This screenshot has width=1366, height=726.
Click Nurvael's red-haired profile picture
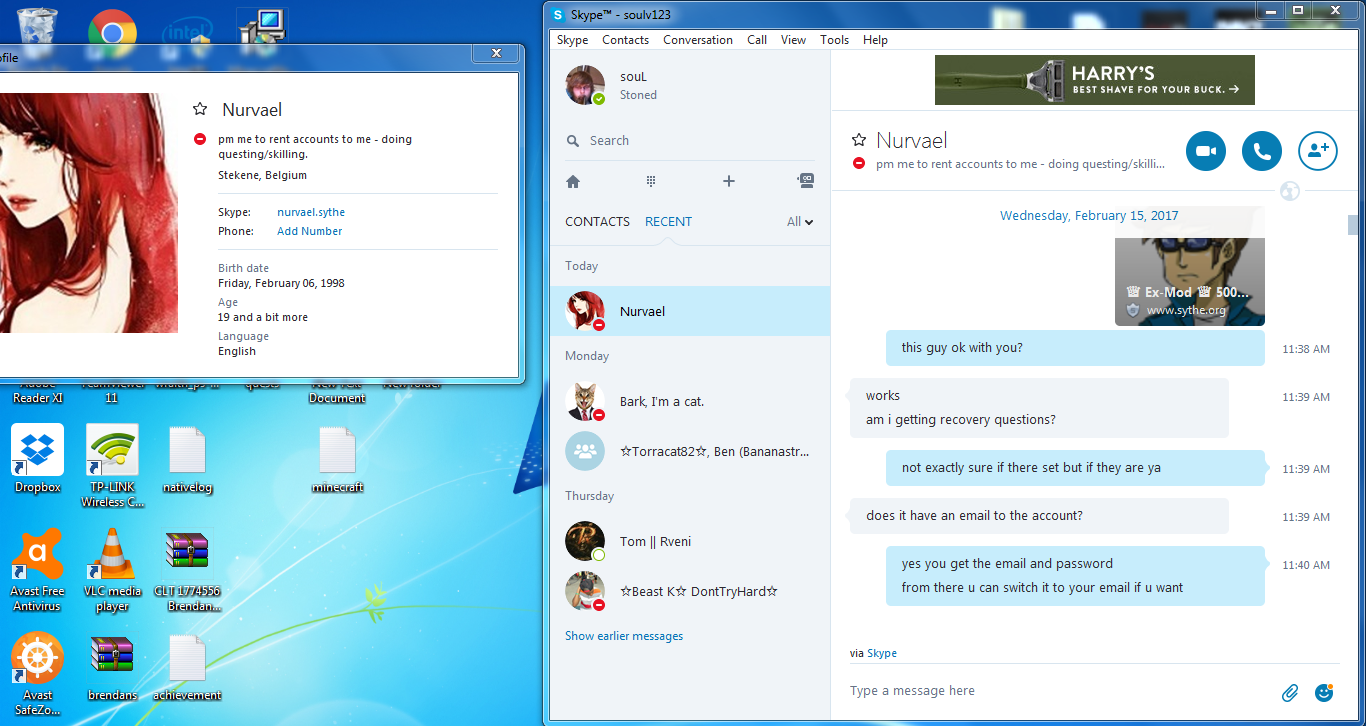coord(88,213)
